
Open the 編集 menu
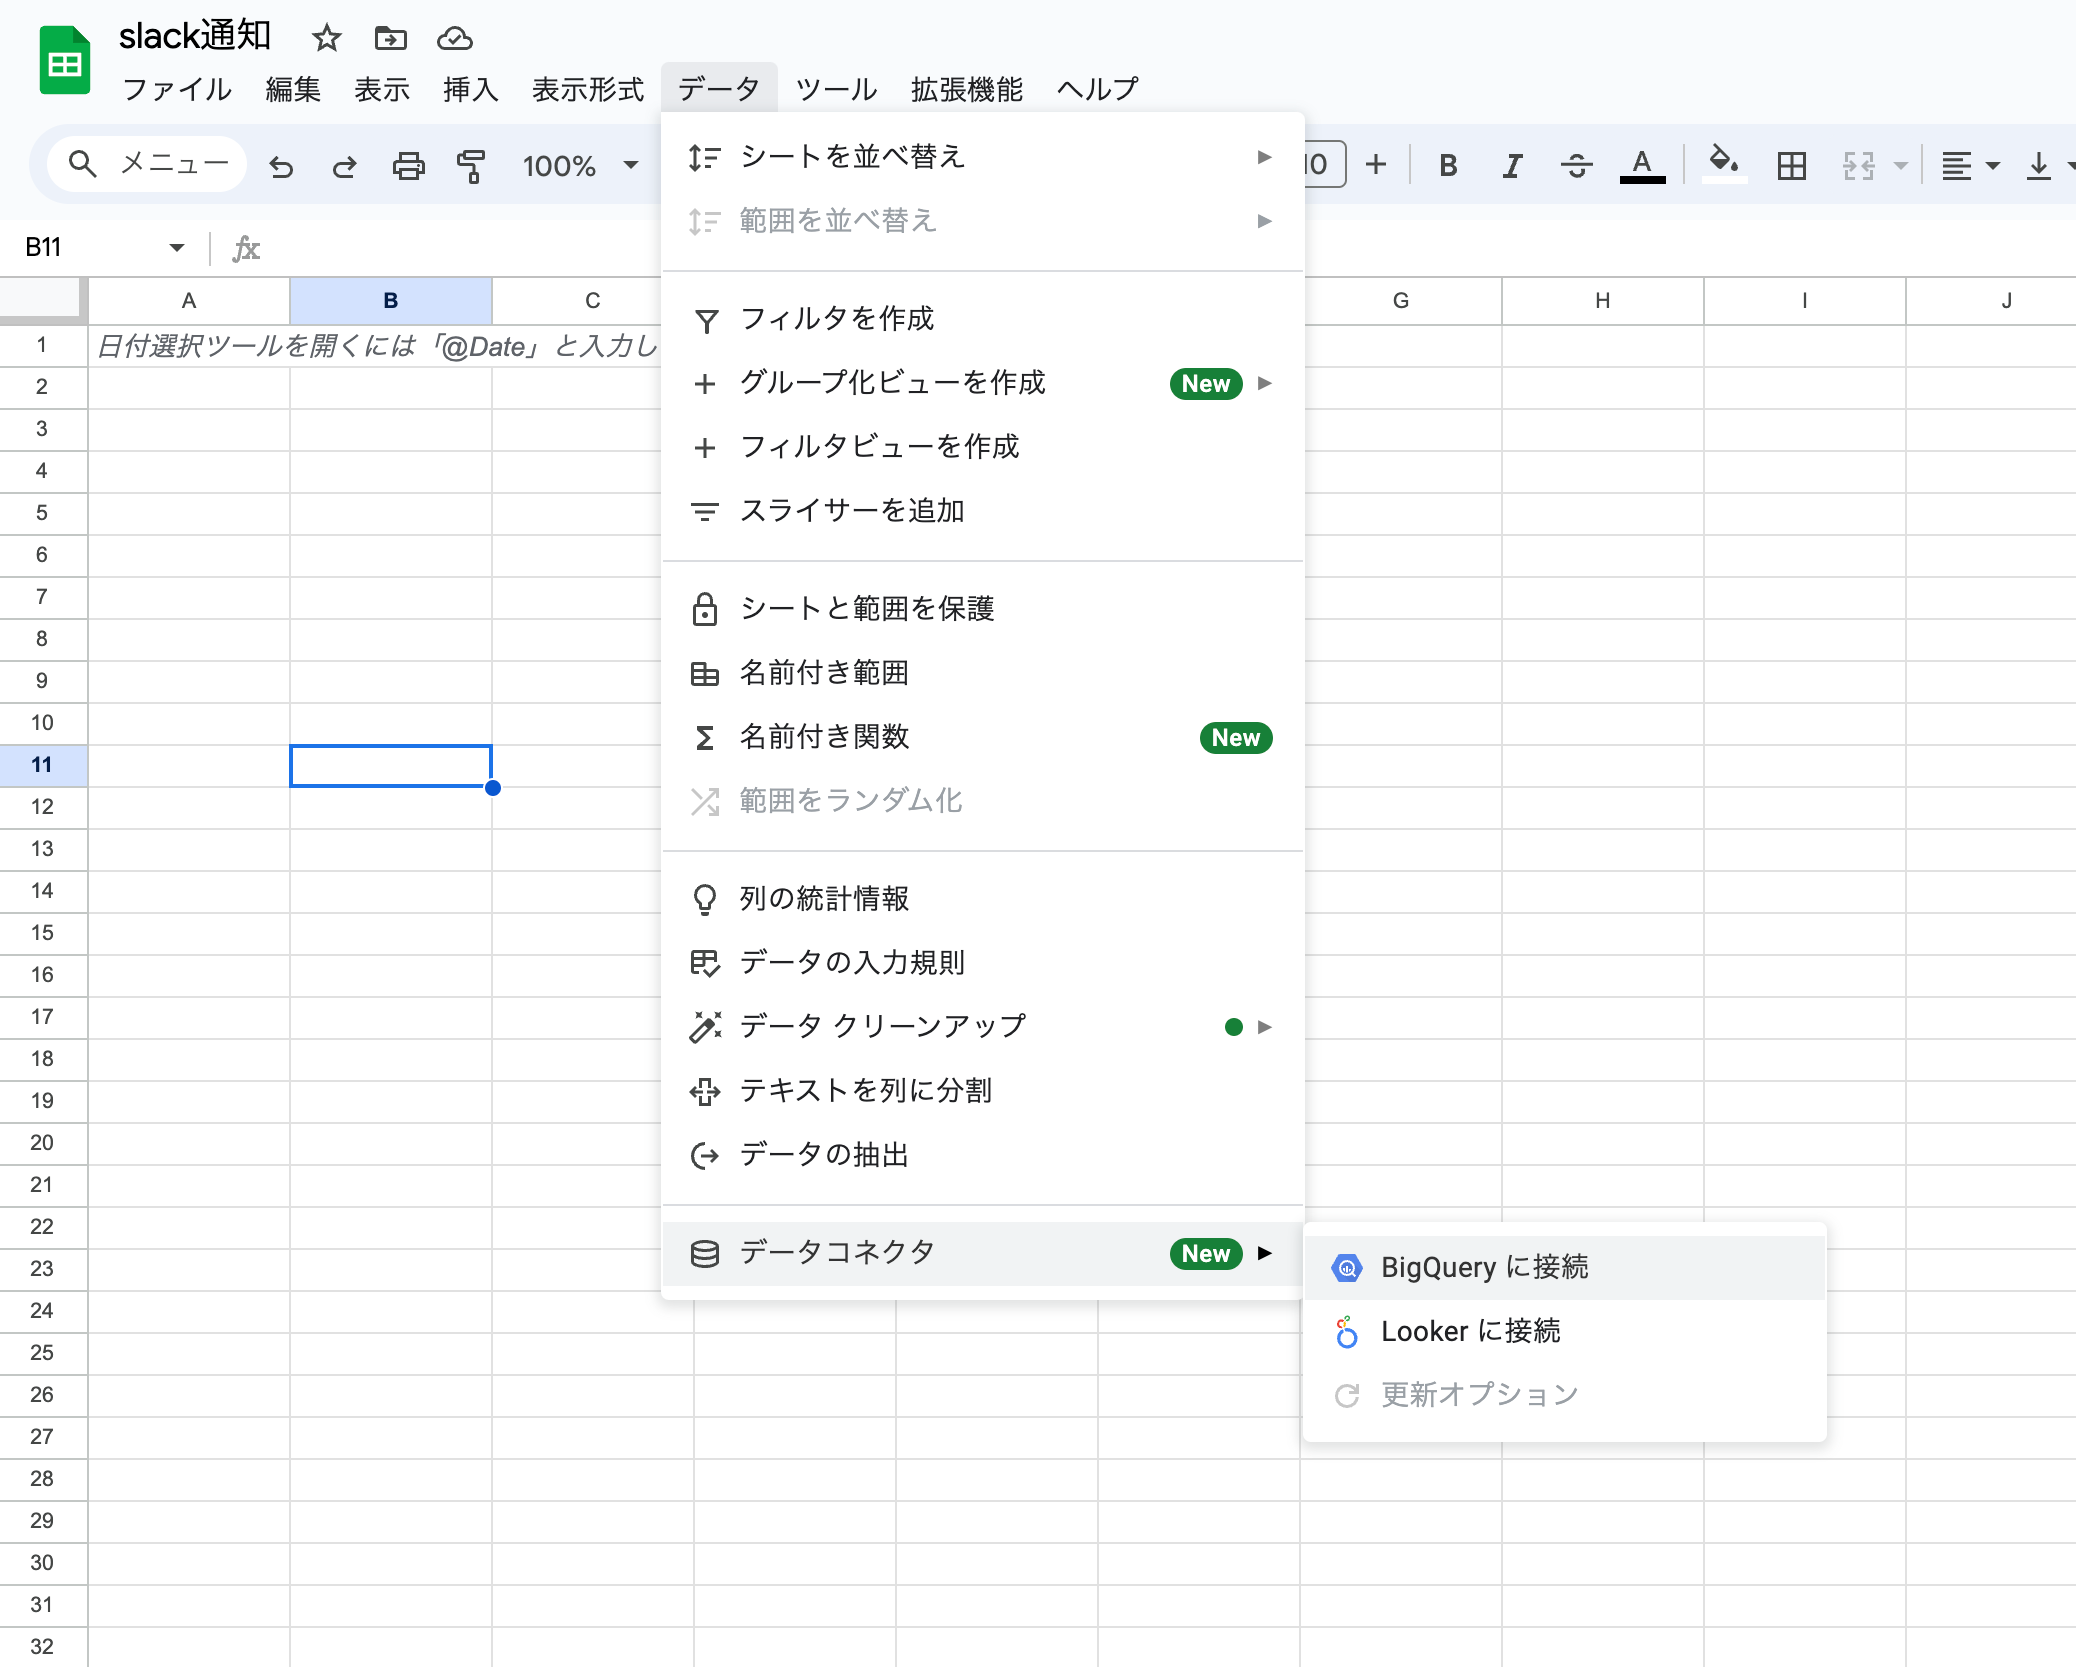coord(293,89)
